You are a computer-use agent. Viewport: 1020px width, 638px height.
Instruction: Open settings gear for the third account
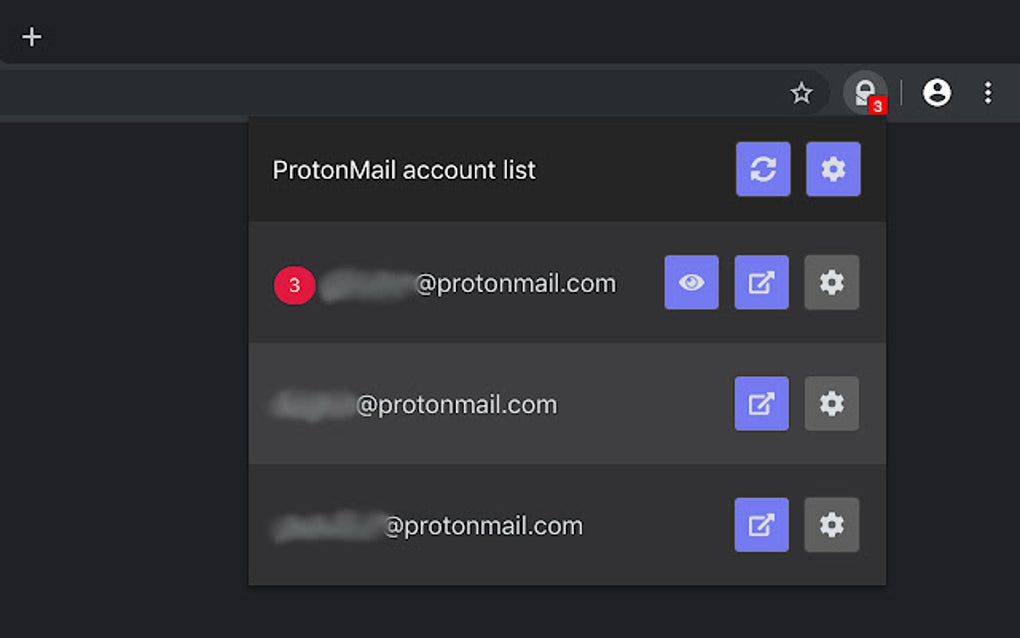coord(831,525)
